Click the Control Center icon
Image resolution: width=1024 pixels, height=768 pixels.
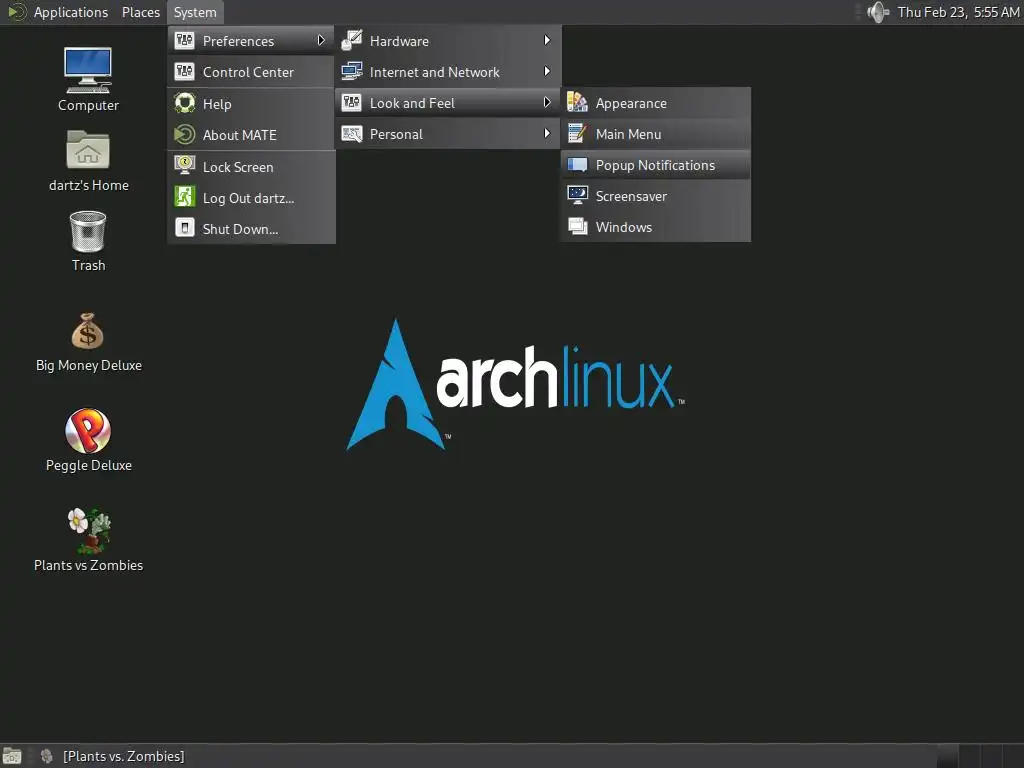(x=185, y=72)
